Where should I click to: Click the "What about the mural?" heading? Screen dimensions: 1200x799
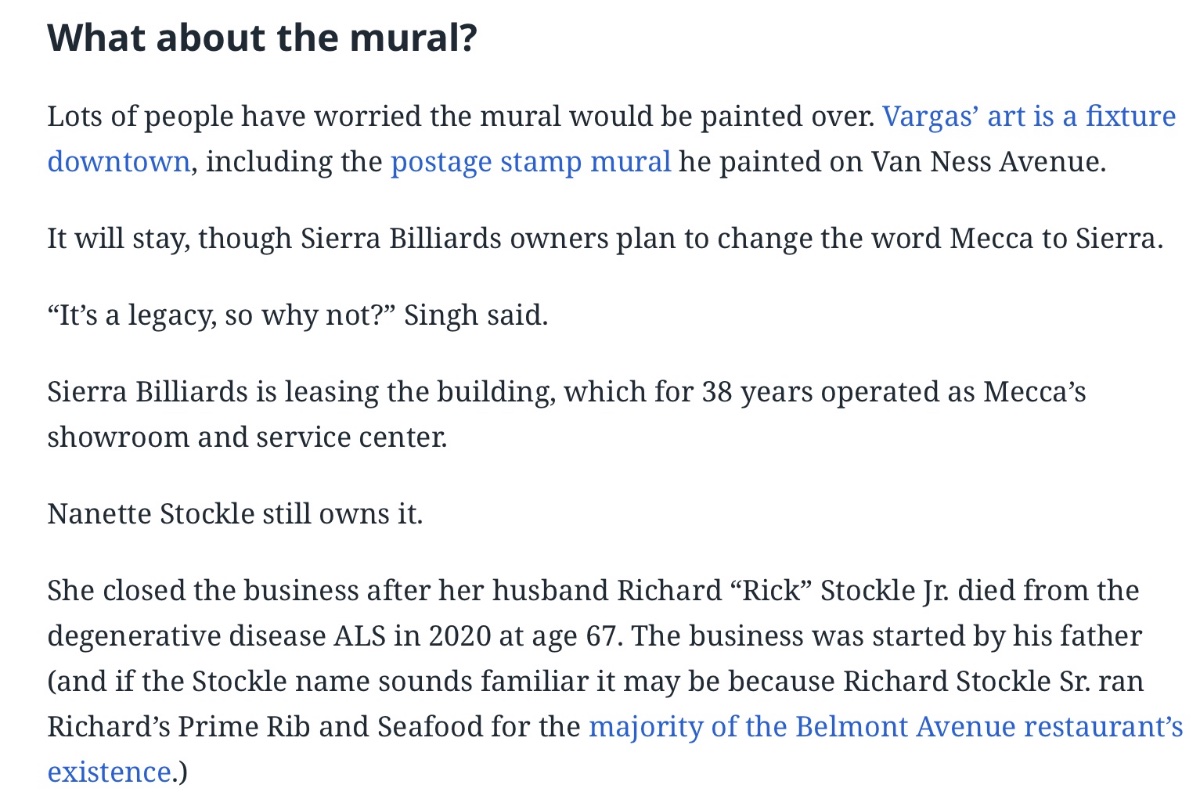pyautogui.click(x=262, y=38)
